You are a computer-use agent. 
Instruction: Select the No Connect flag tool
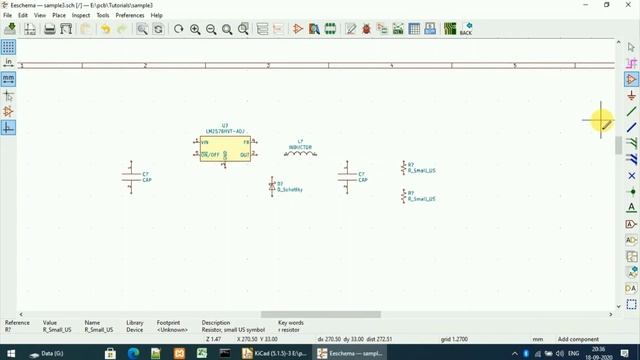click(x=631, y=176)
